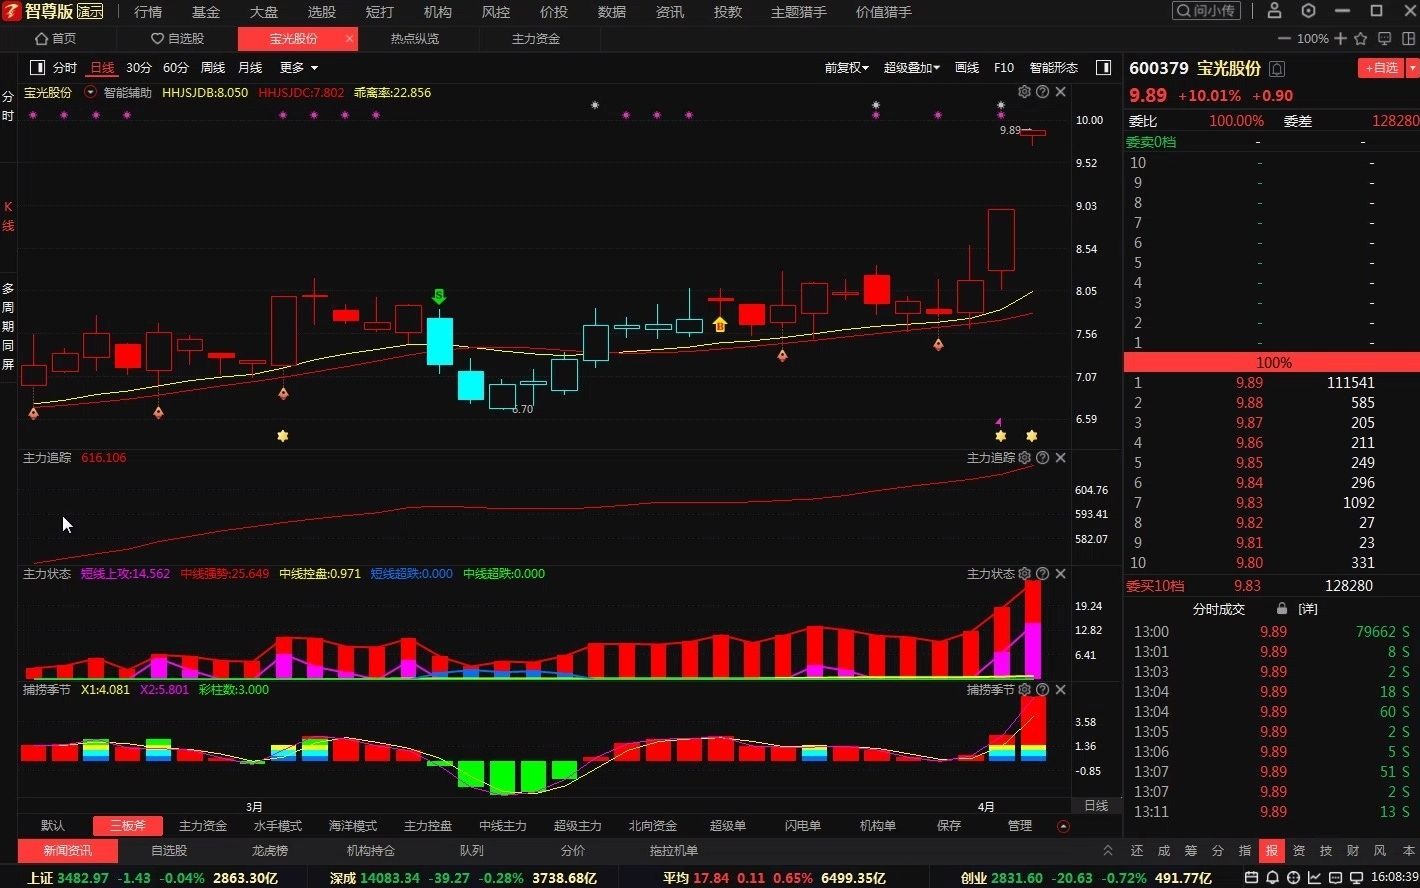This screenshot has height=888, width=1420.
Task: Switch to the 自选股 tab
Action: (x=177, y=39)
